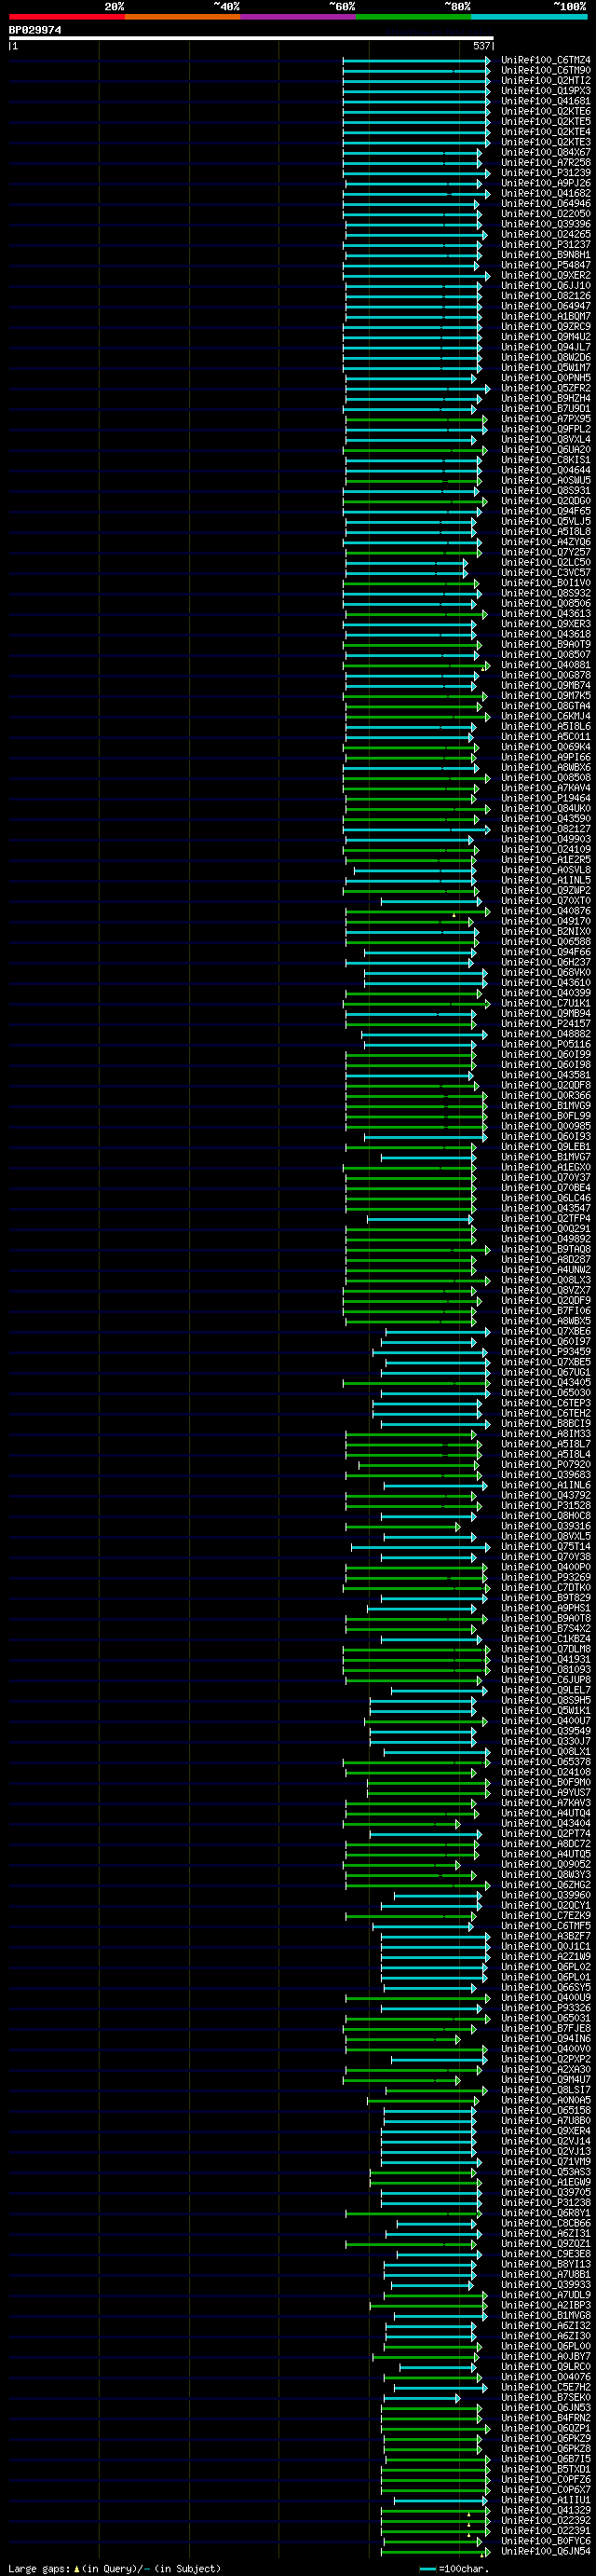Open entry UniRef100_A1BQM7

(546, 316)
